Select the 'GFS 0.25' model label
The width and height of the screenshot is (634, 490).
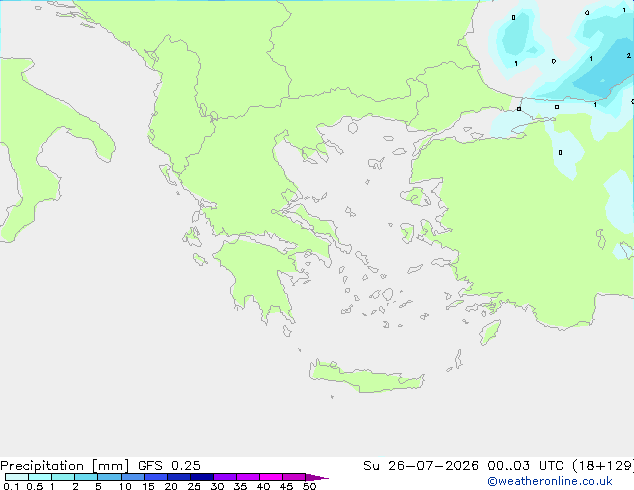pos(169,466)
